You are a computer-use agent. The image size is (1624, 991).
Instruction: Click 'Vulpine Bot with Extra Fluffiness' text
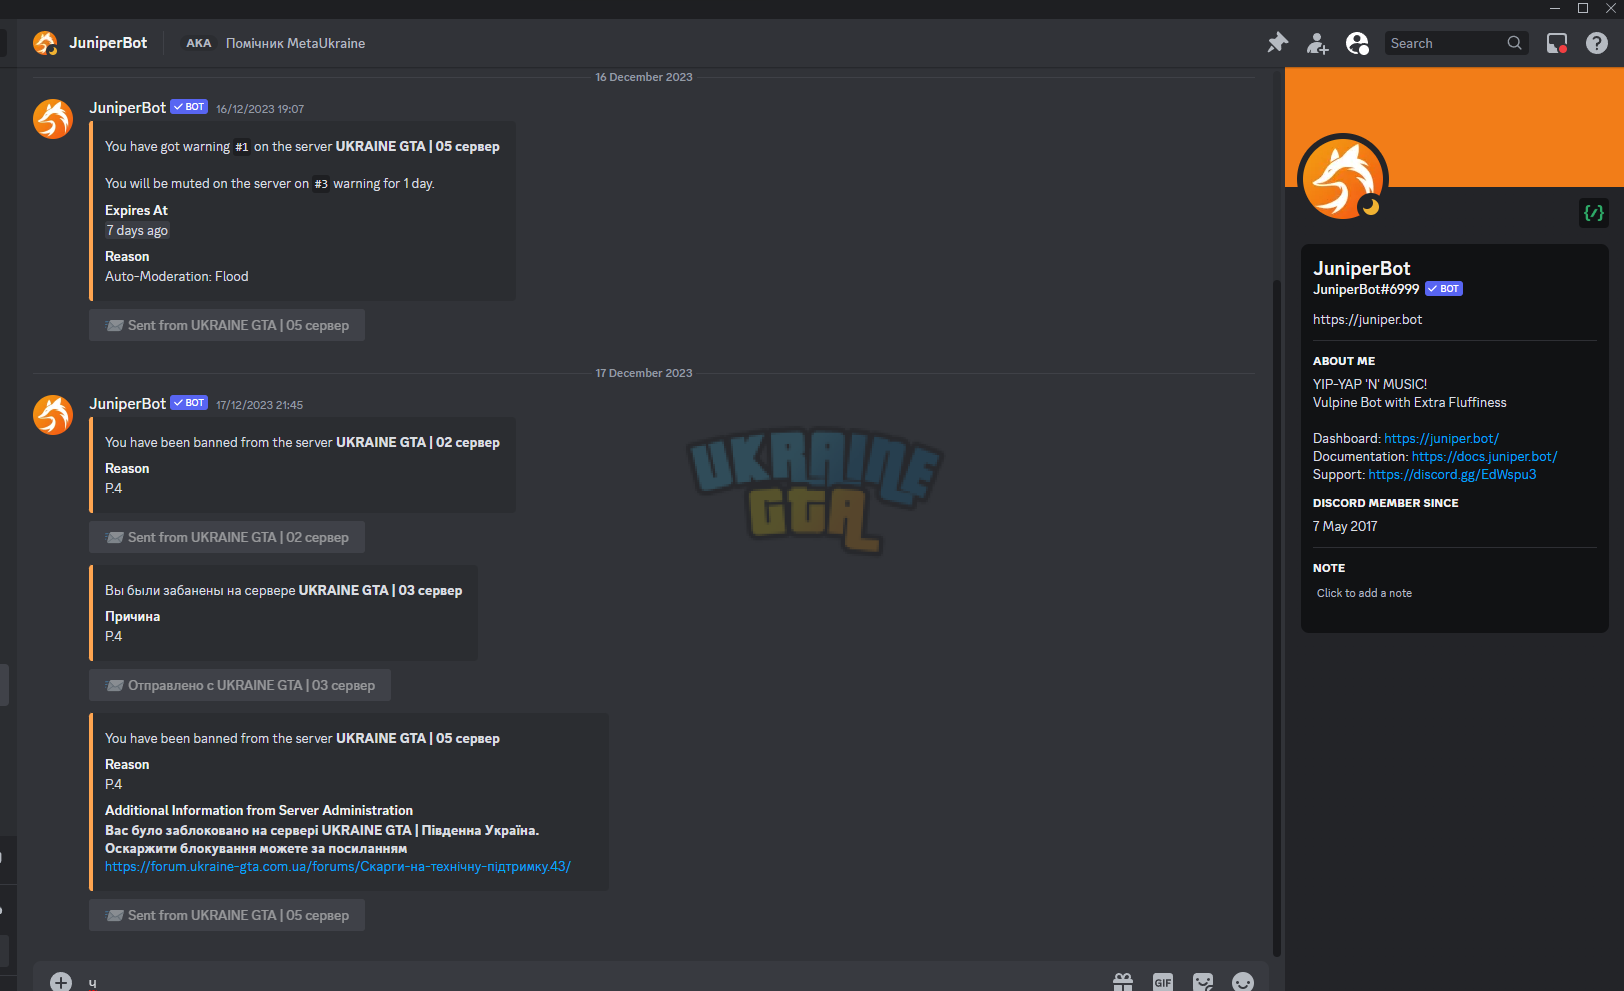(1410, 403)
